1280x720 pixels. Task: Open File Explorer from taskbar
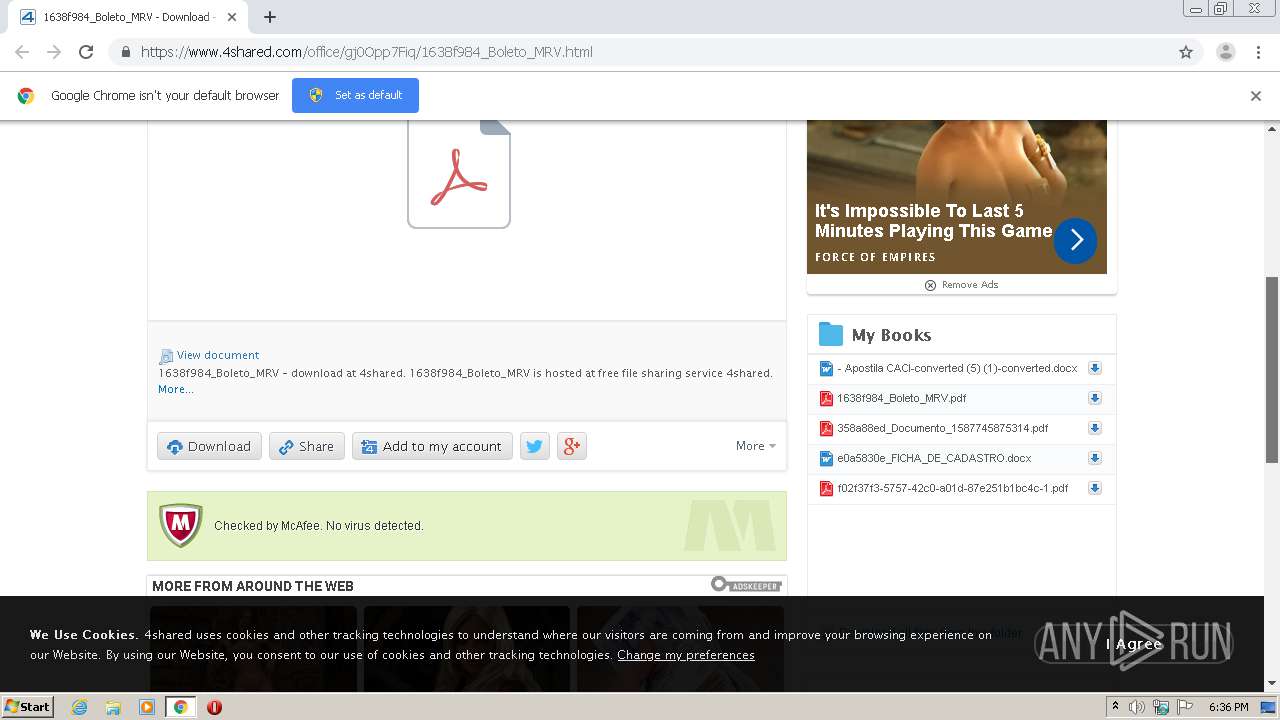pos(113,707)
